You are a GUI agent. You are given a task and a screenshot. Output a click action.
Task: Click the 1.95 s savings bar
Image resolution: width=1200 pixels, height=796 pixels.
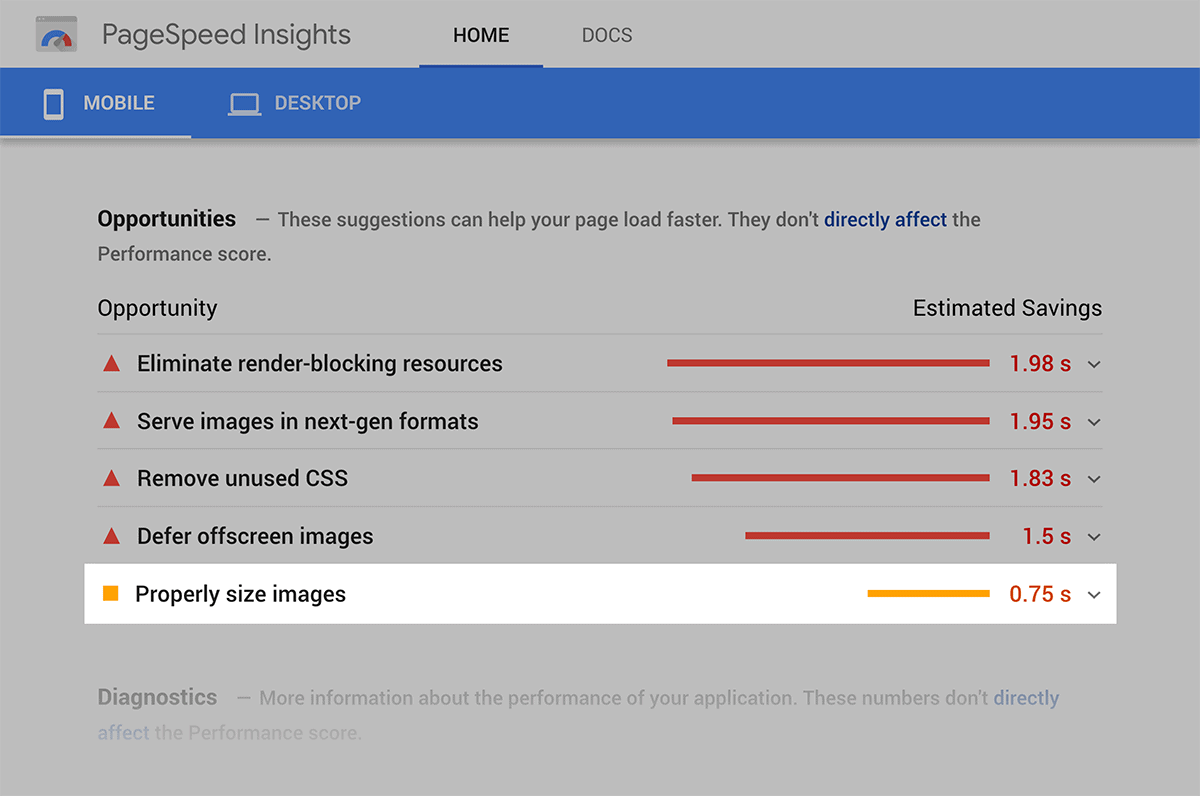831,422
